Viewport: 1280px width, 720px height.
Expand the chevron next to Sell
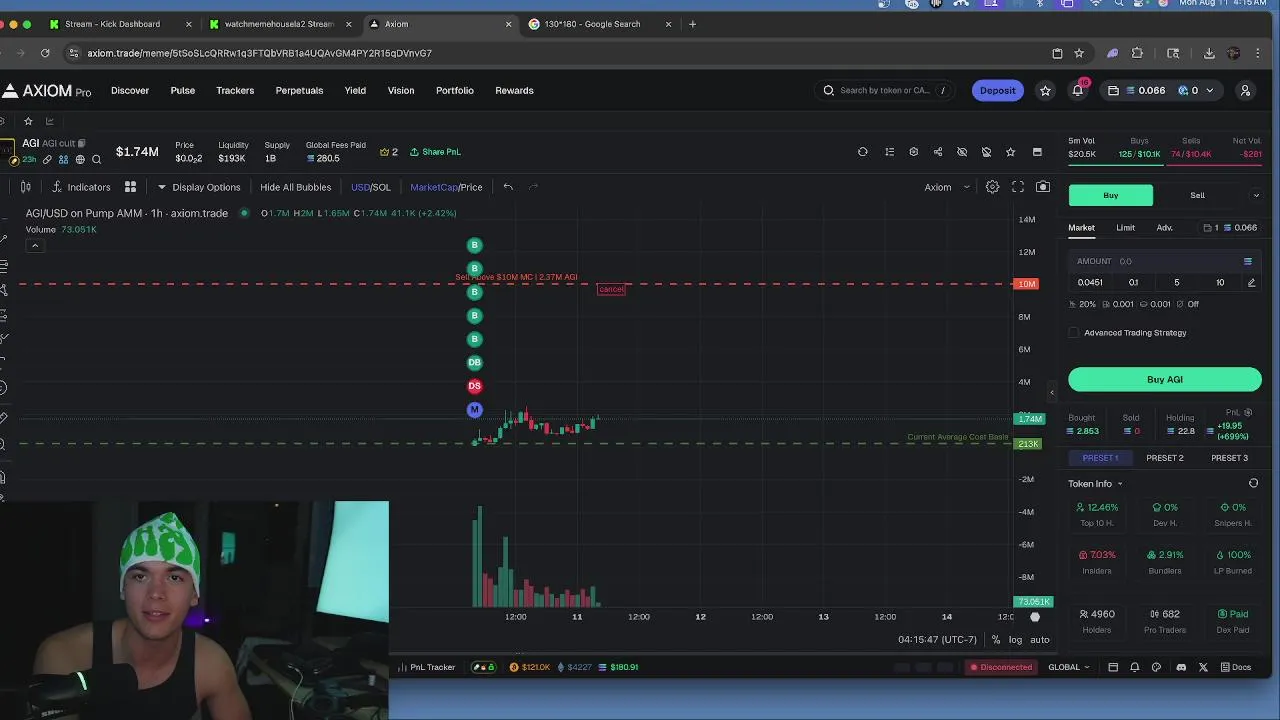1256,196
